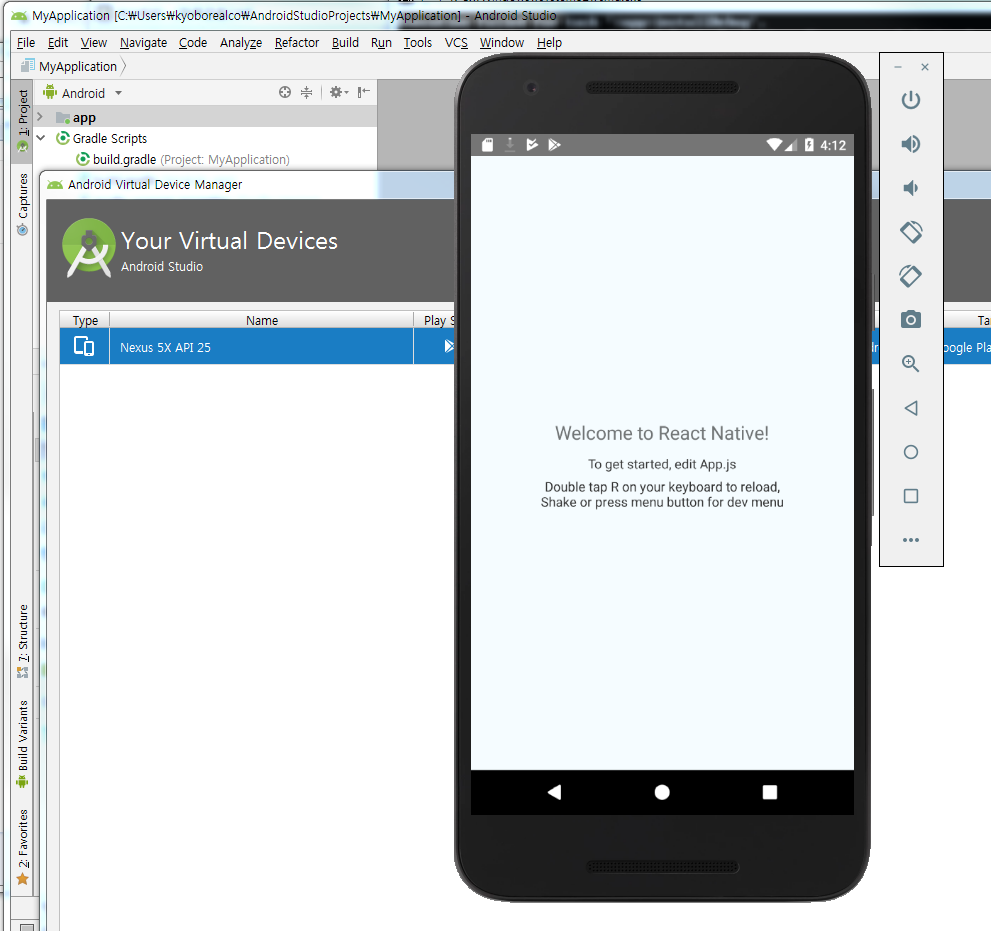Tap the phone's on-screen Home button
Viewport: 991px width, 931px height.
[662, 792]
